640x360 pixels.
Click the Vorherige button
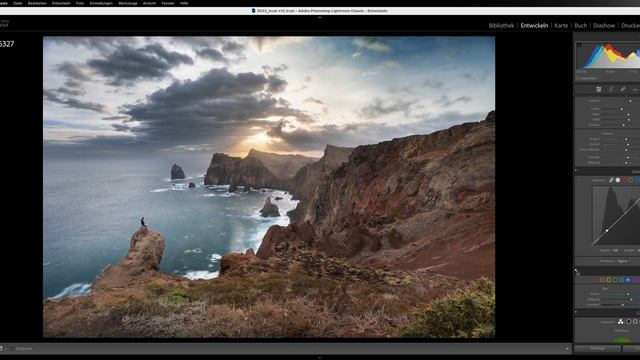[x=598, y=349]
